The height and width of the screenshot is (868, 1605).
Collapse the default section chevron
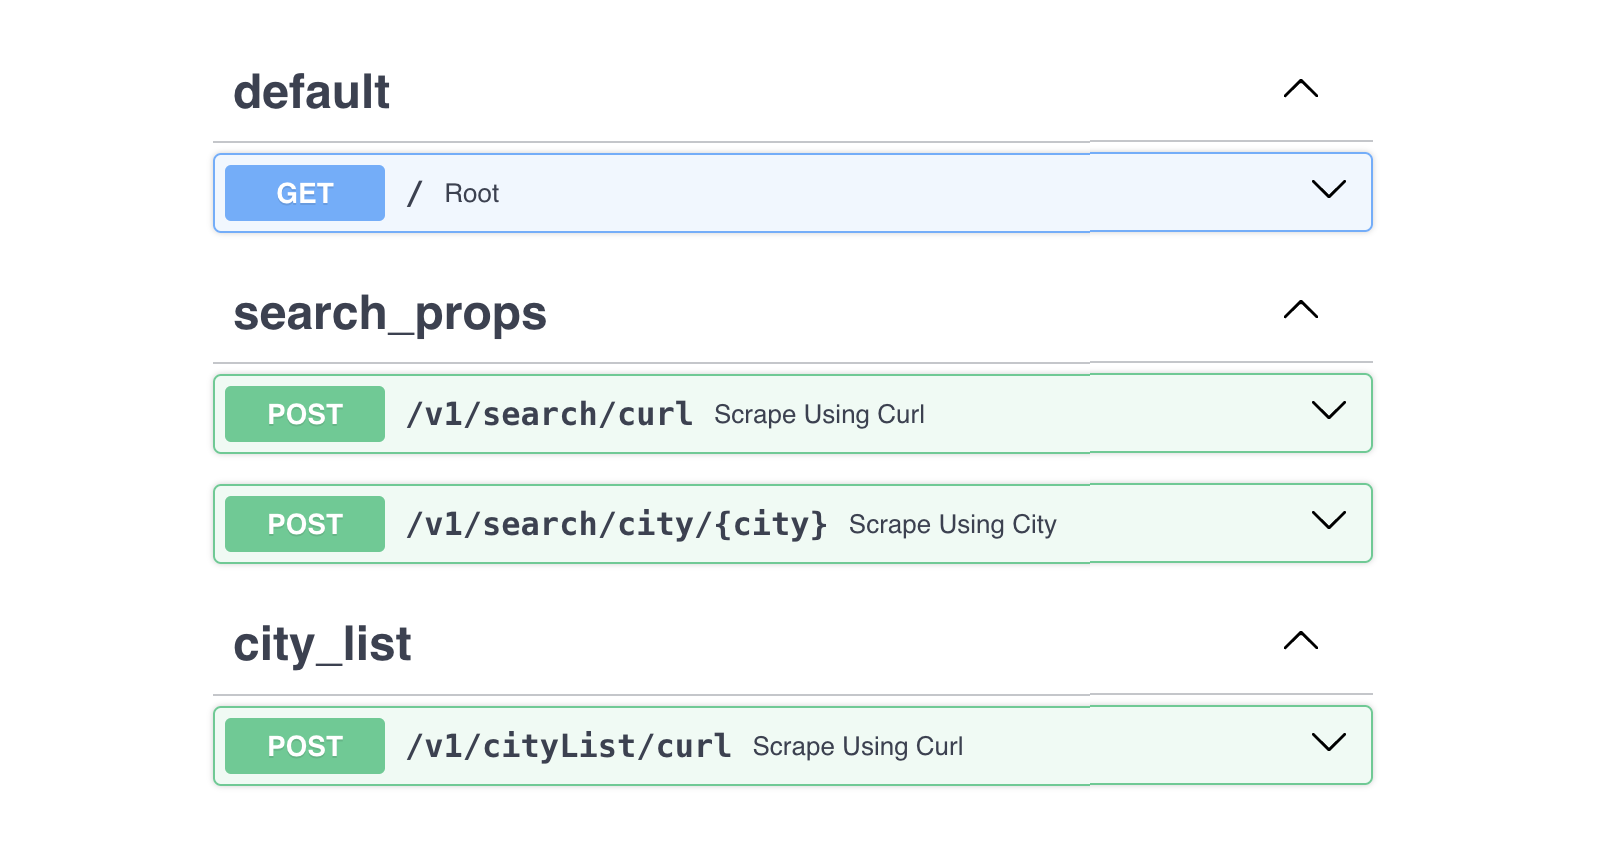pyautogui.click(x=1299, y=89)
